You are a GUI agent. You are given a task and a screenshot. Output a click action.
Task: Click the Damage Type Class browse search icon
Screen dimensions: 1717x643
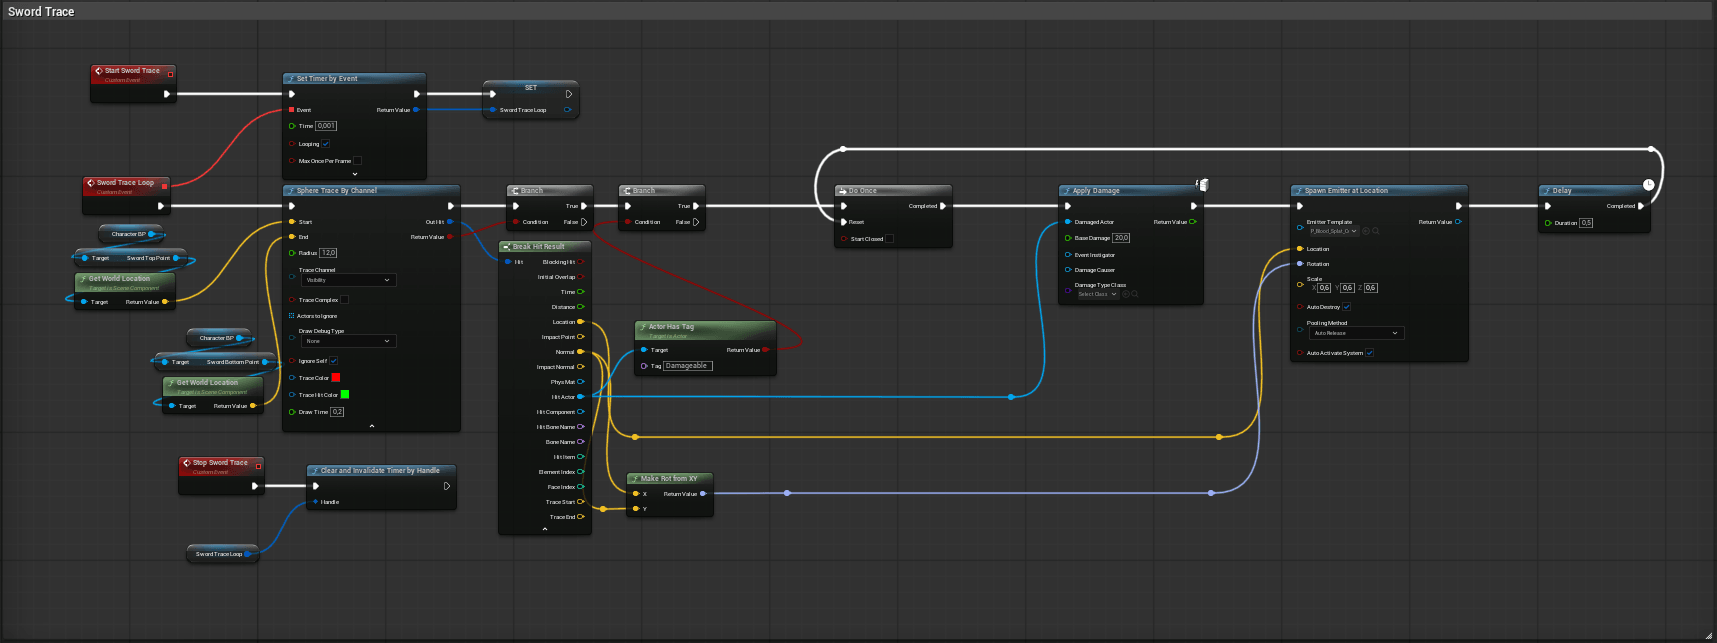1135,294
